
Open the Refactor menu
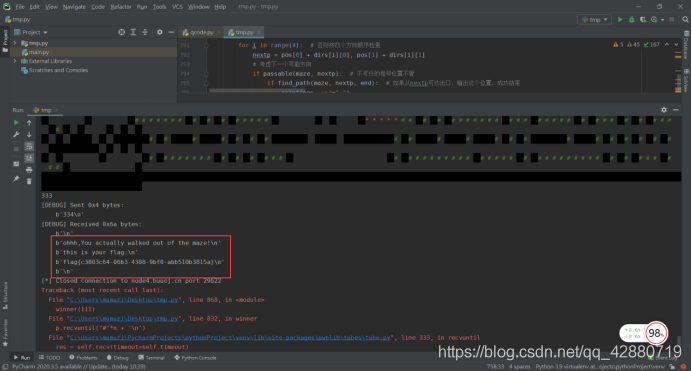(x=121, y=7)
